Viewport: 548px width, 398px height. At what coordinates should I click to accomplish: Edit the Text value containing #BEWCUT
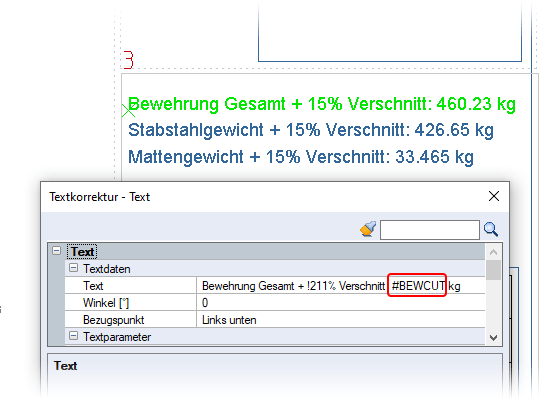click(x=340, y=285)
